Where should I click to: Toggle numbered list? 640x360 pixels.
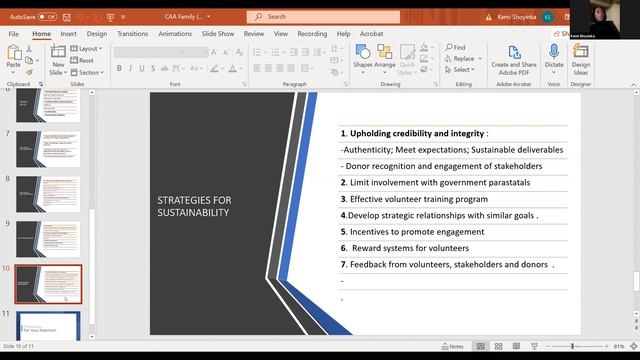coord(276,52)
